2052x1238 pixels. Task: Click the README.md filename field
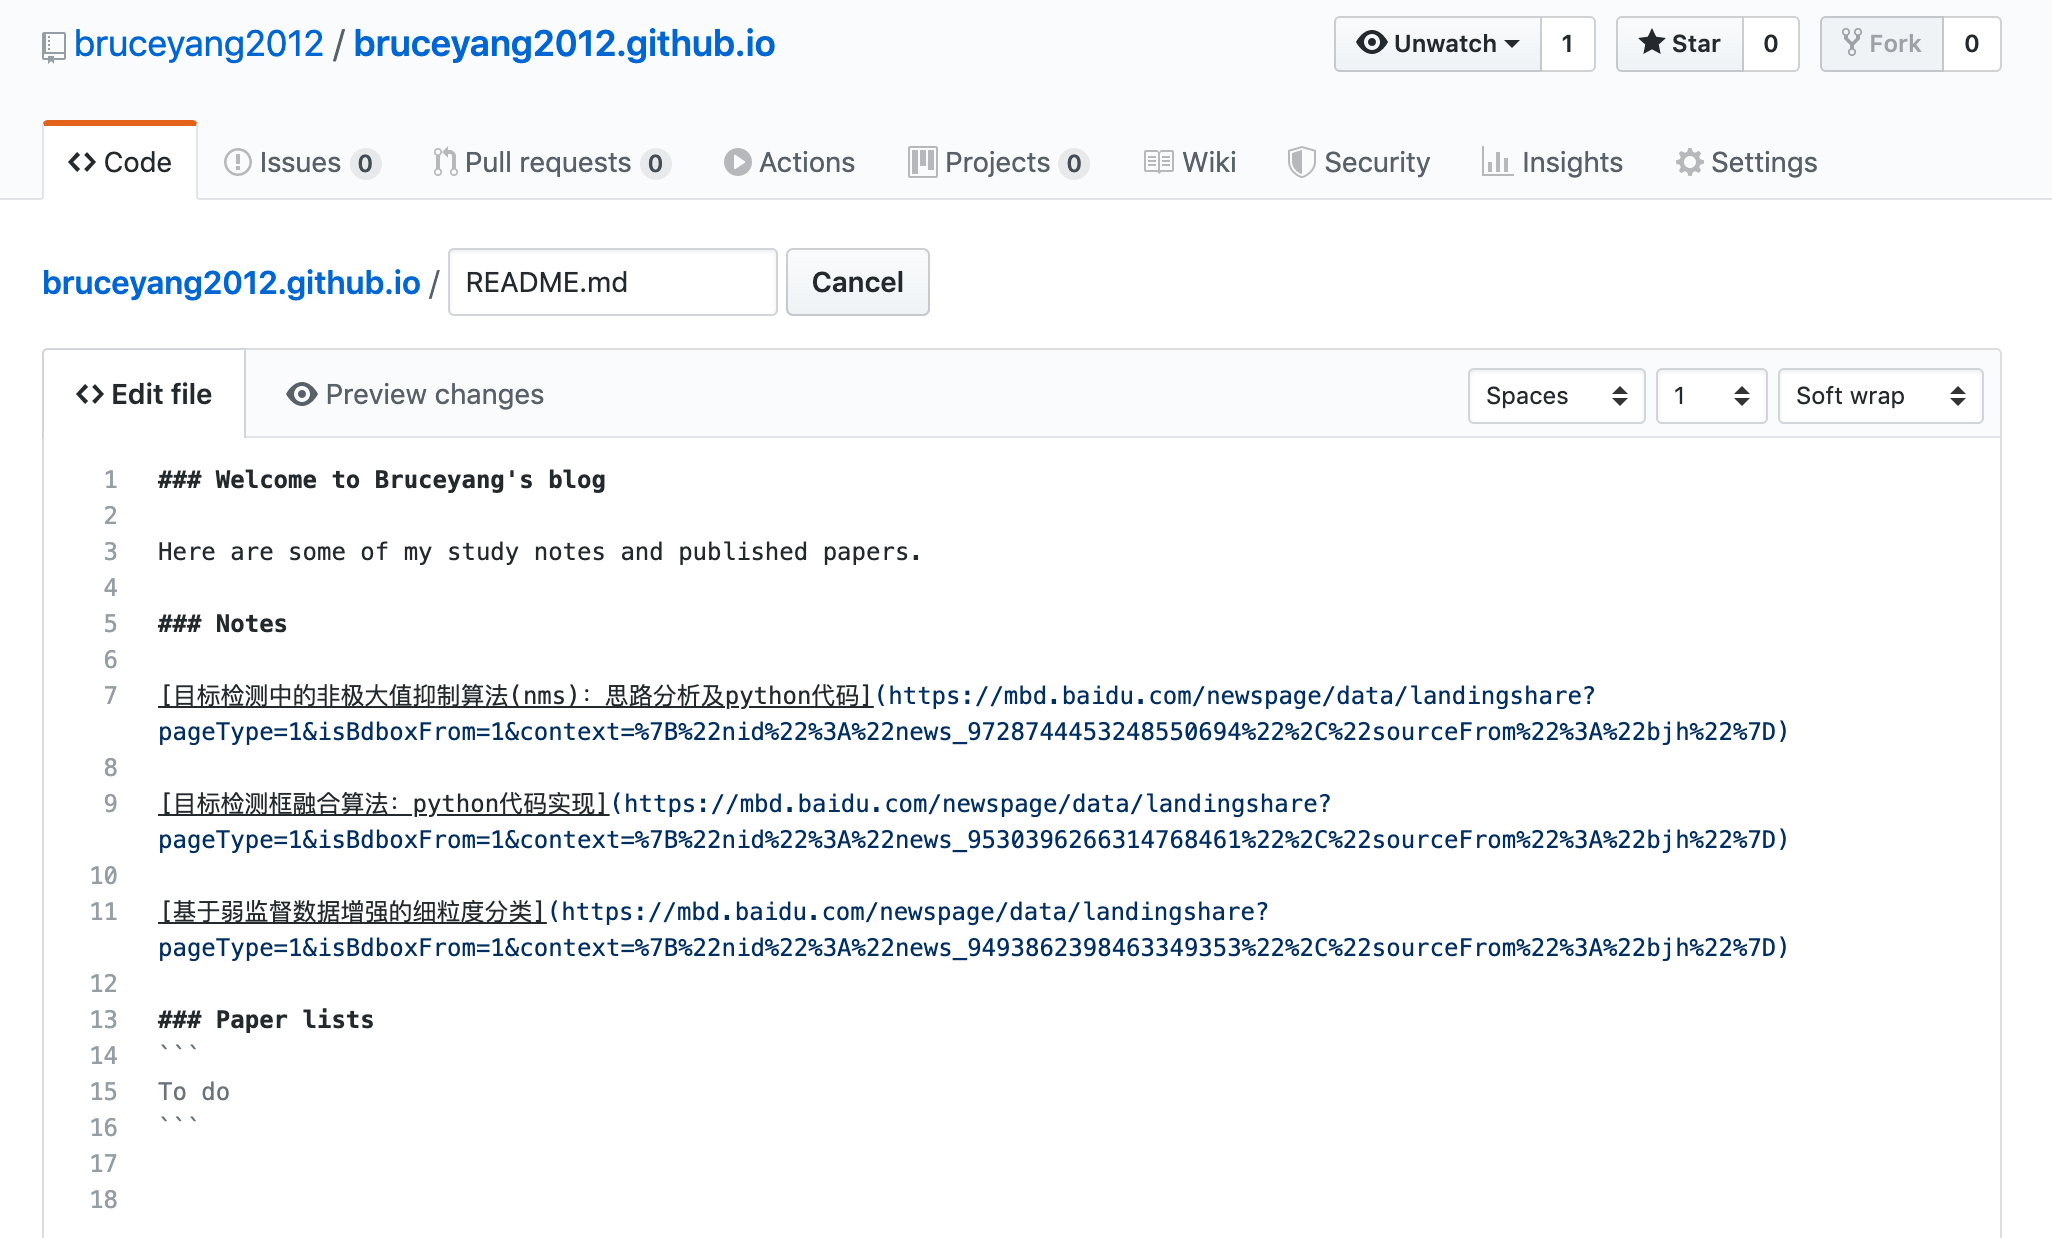(x=613, y=282)
